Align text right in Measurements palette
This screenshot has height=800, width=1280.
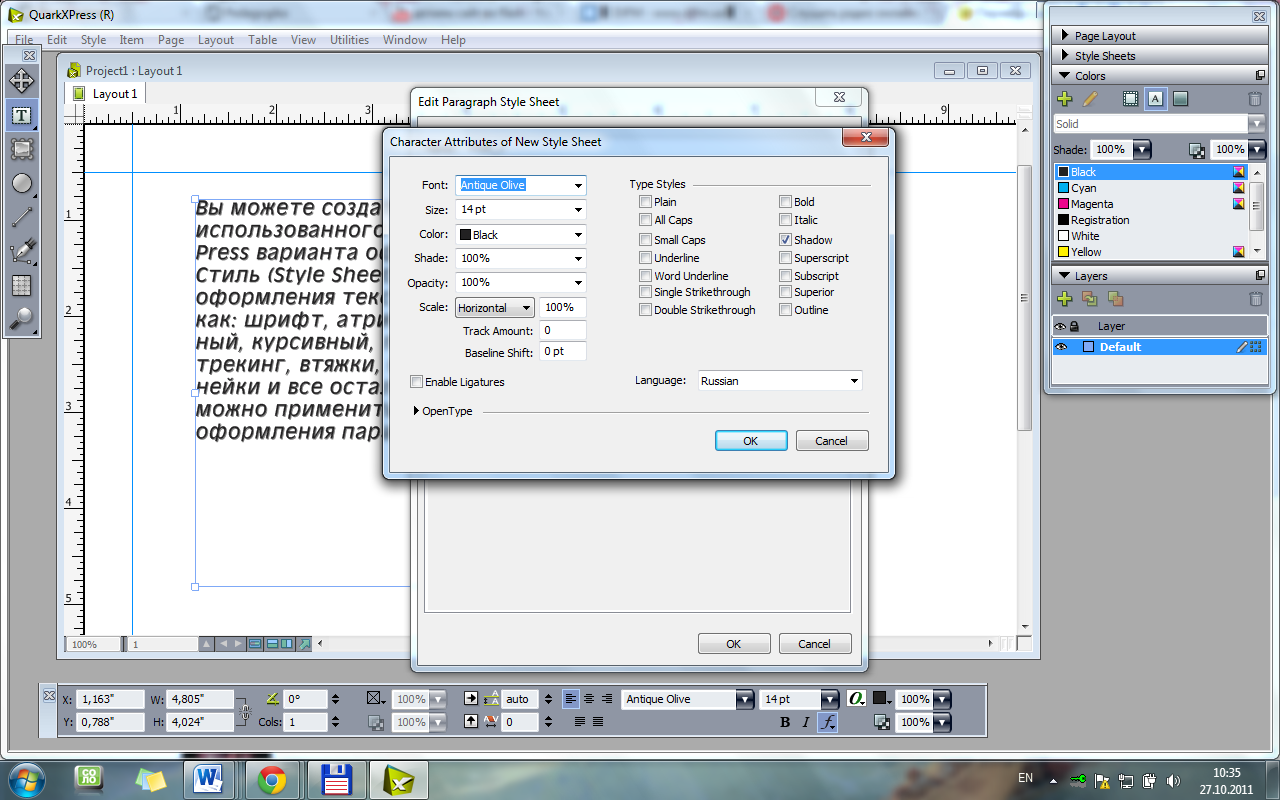click(607, 699)
